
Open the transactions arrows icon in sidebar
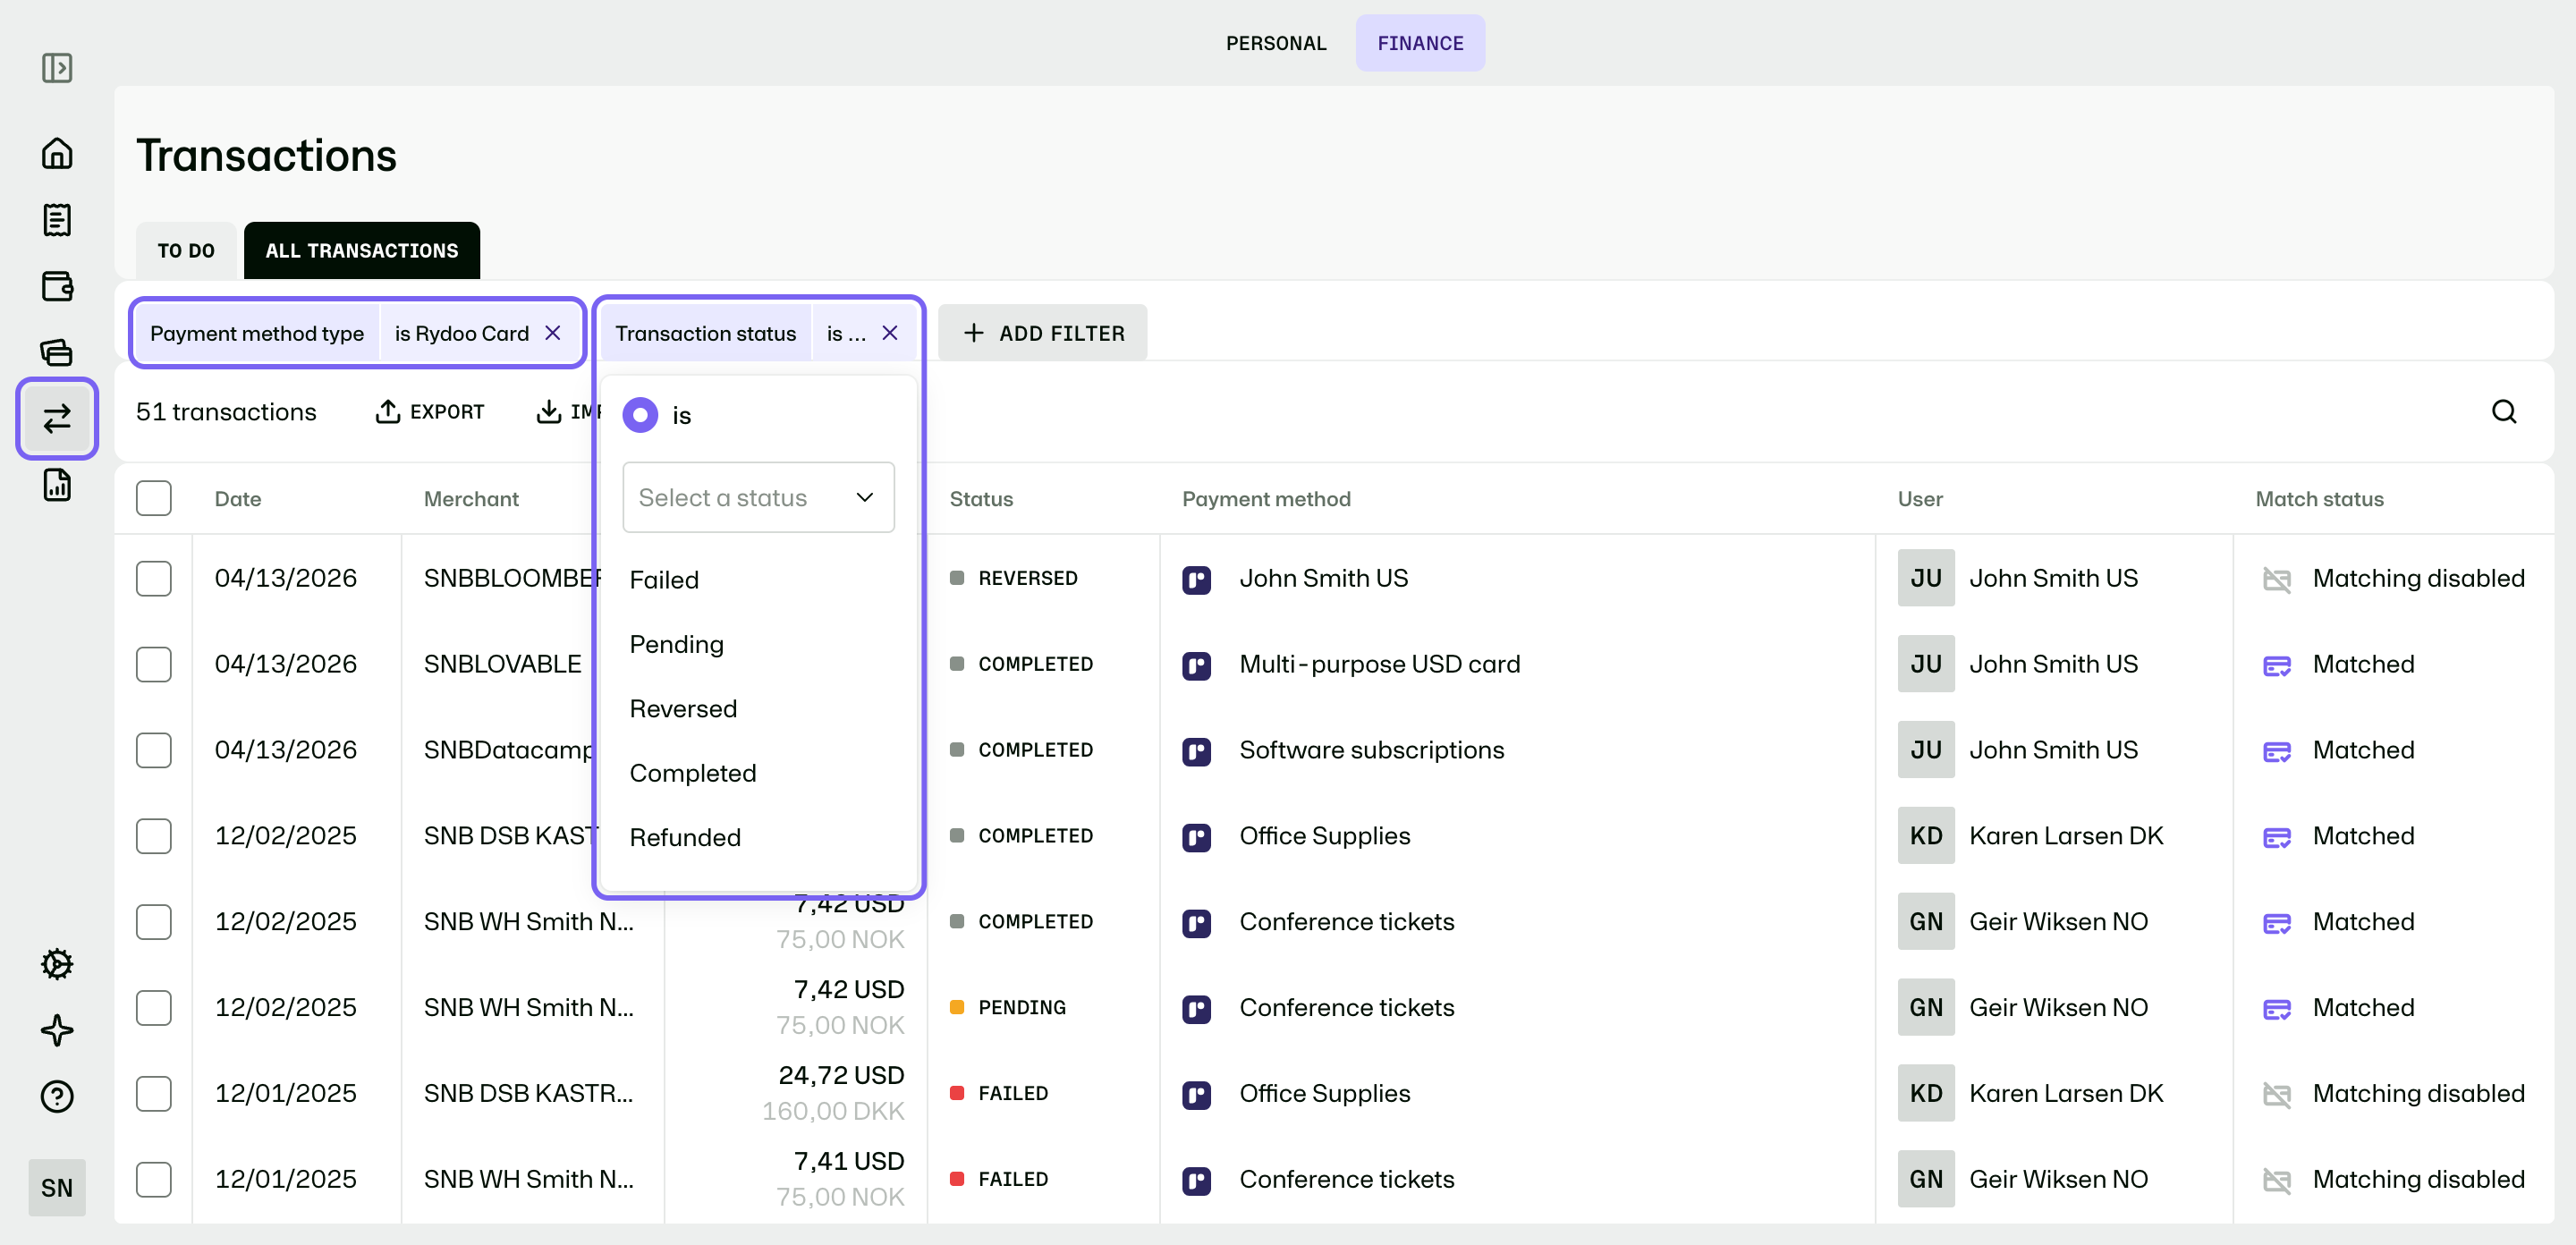(57, 418)
